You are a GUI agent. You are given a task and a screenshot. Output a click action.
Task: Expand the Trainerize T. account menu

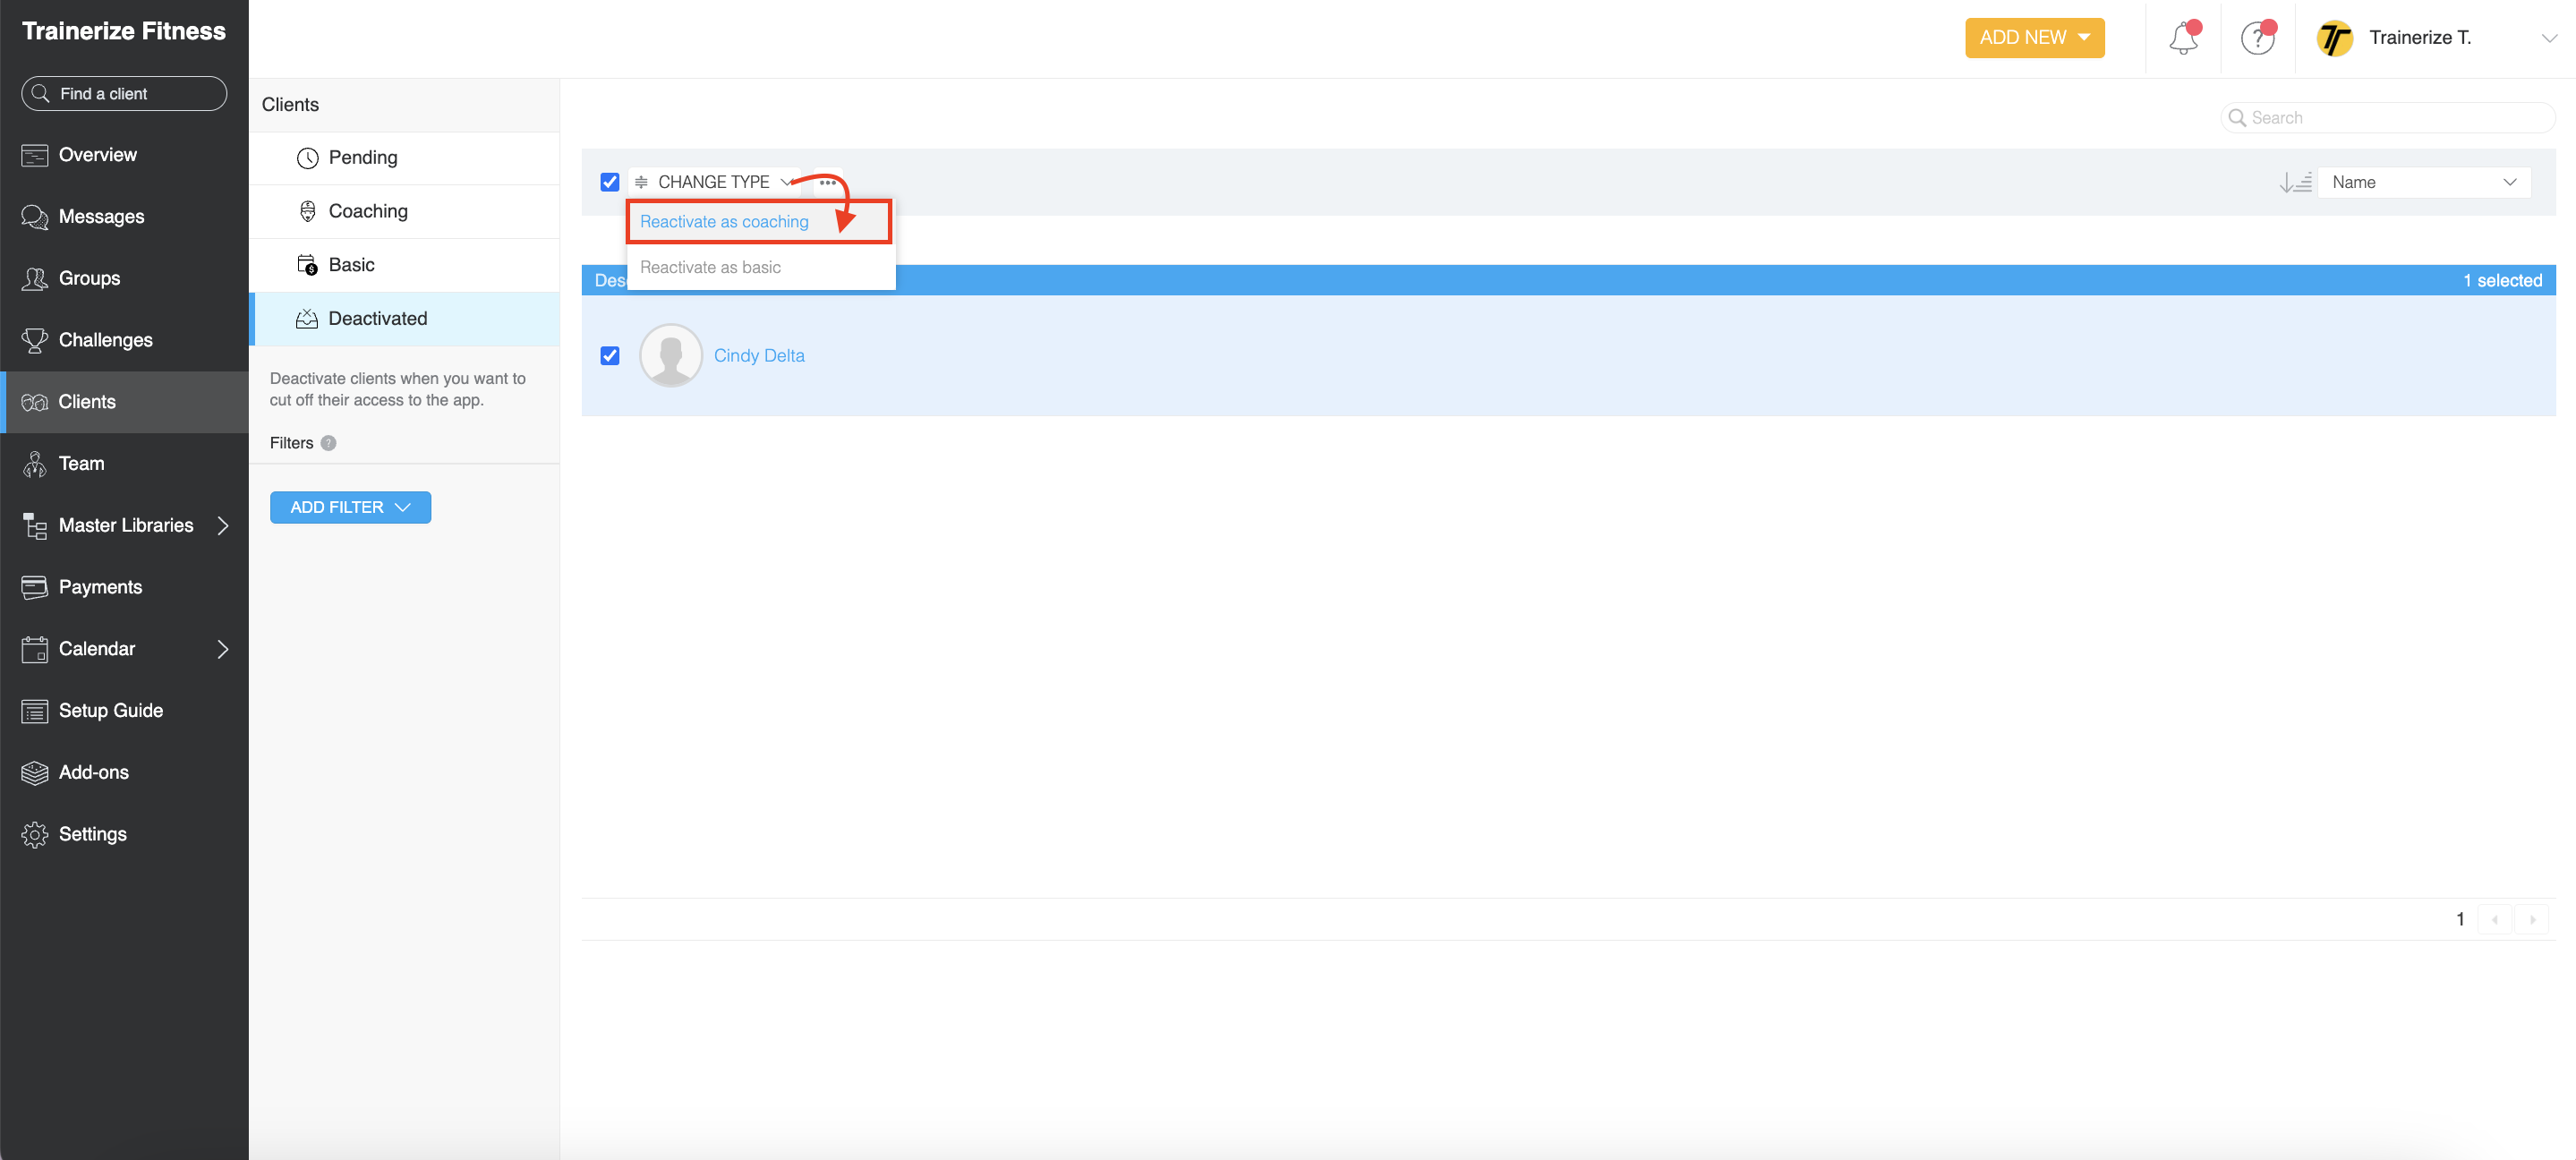click(2549, 38)
